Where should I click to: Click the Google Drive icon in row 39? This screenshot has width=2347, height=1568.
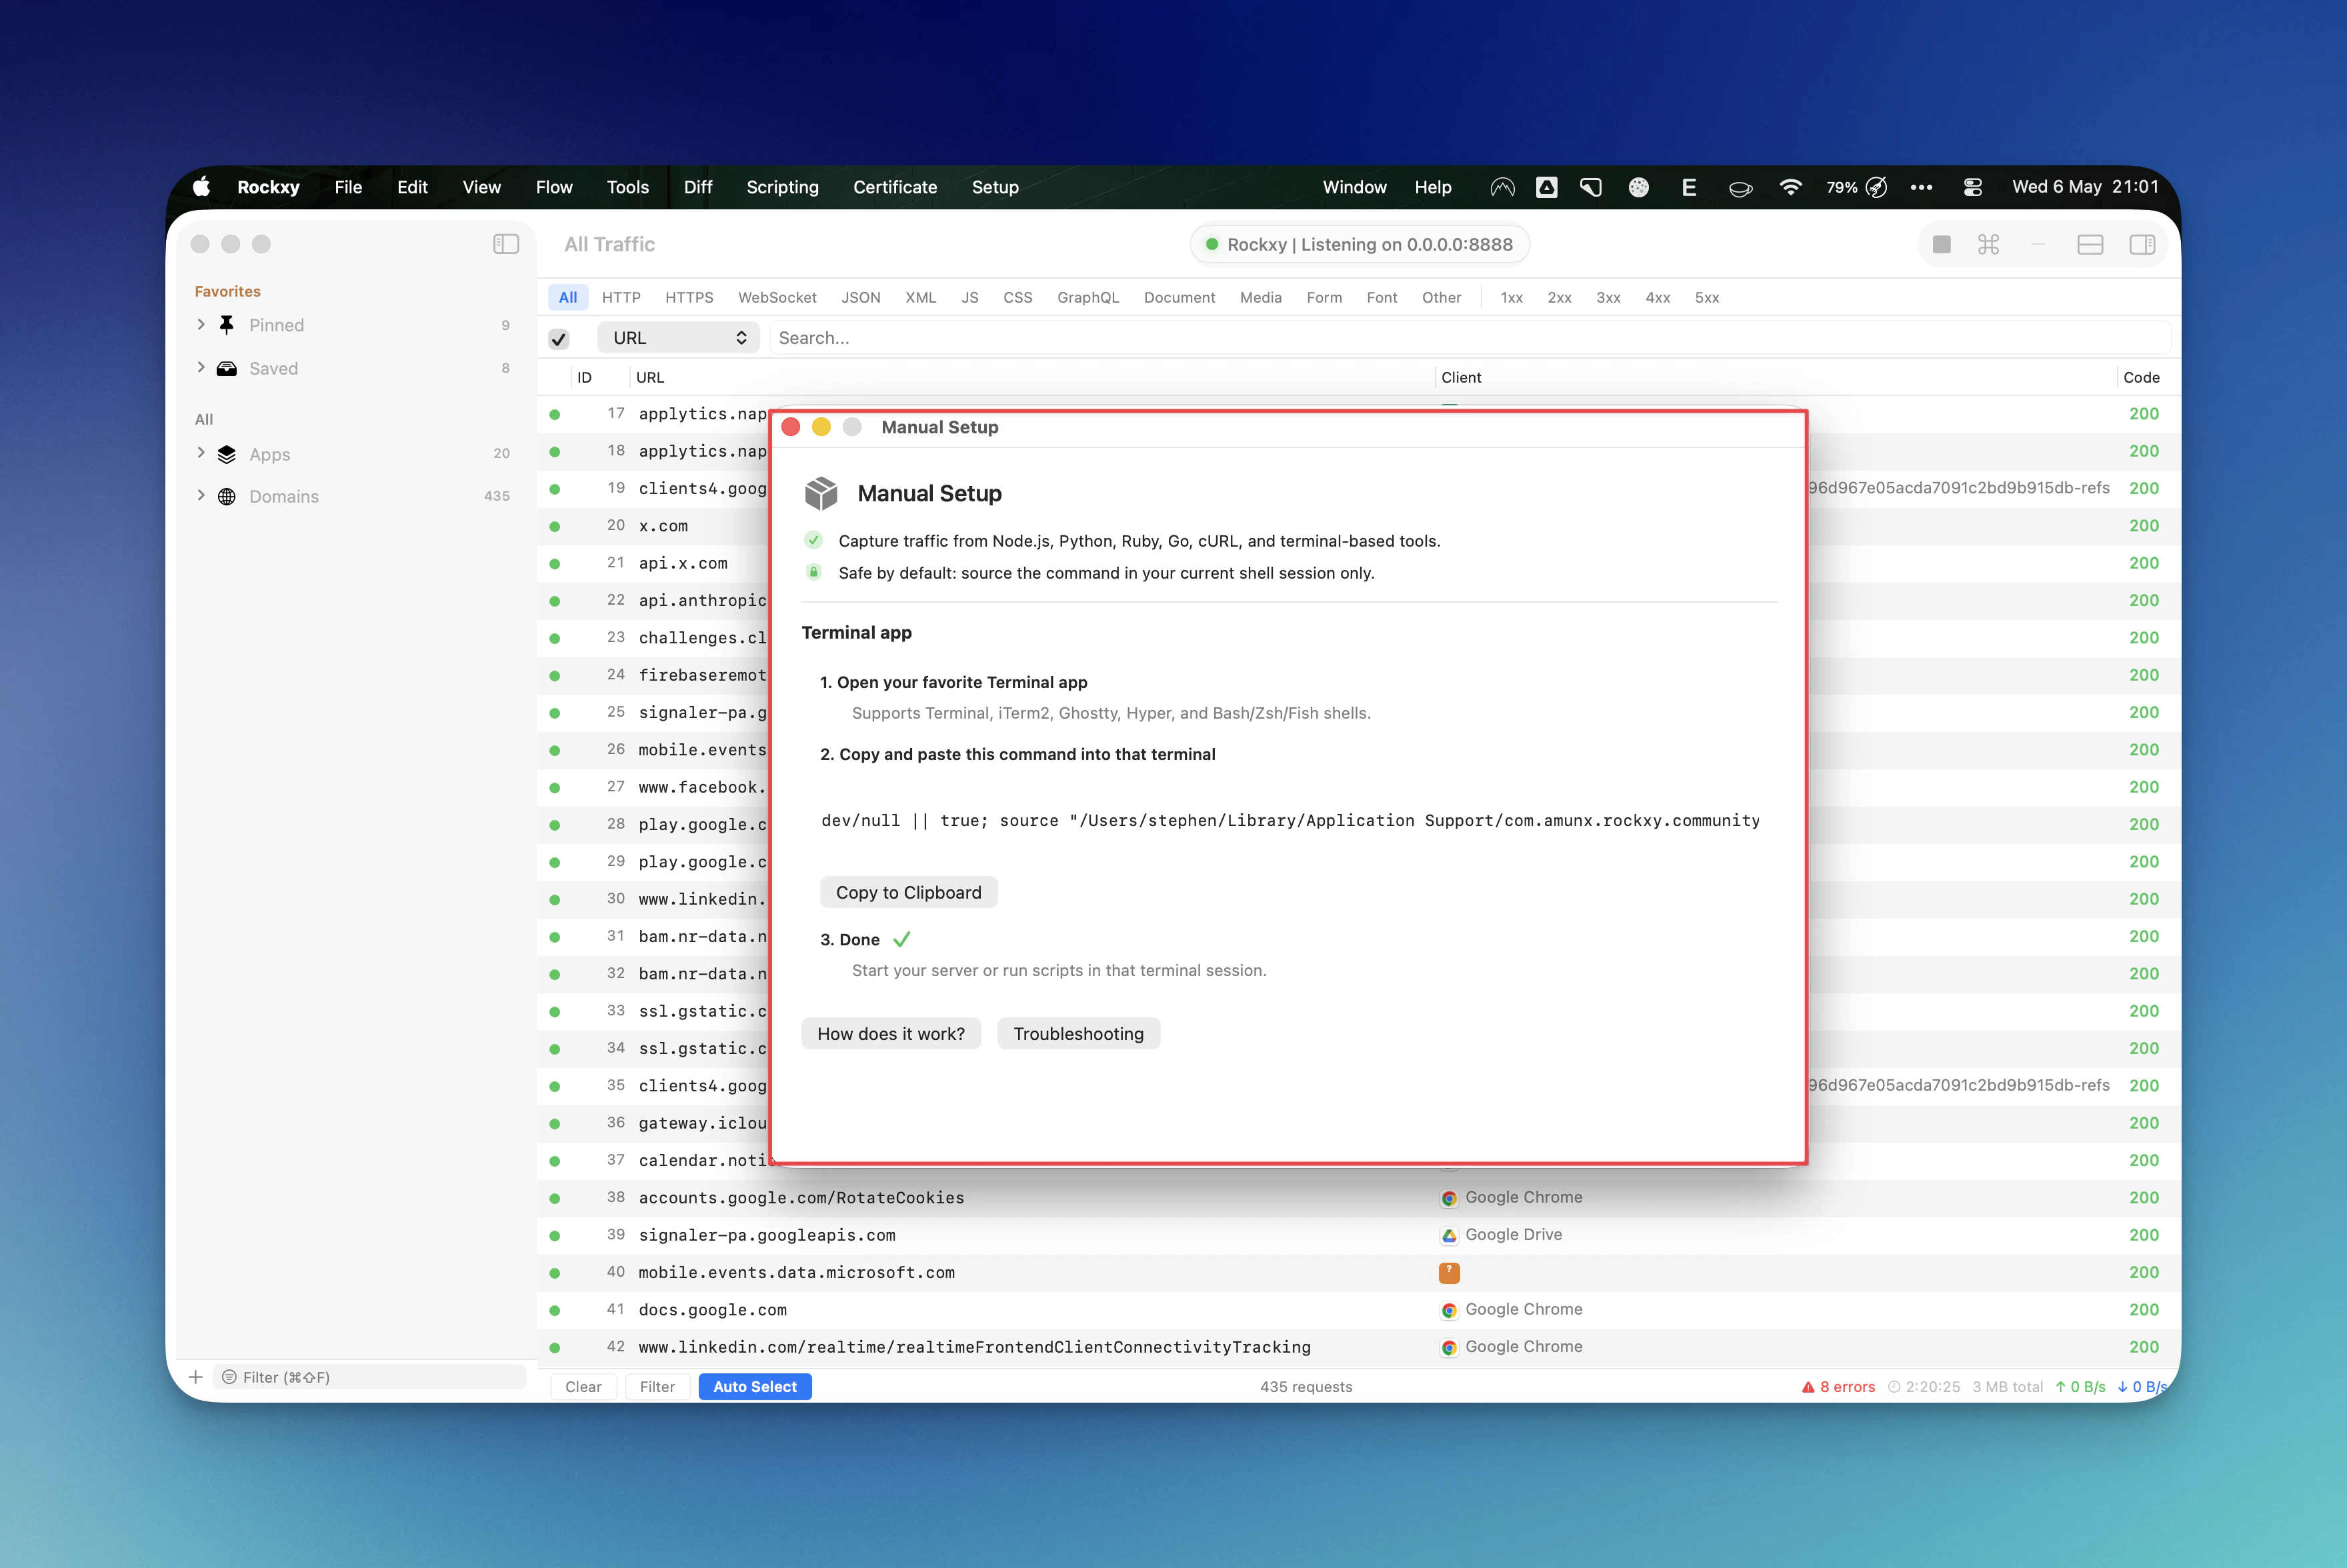[x=1449, y=1235]
